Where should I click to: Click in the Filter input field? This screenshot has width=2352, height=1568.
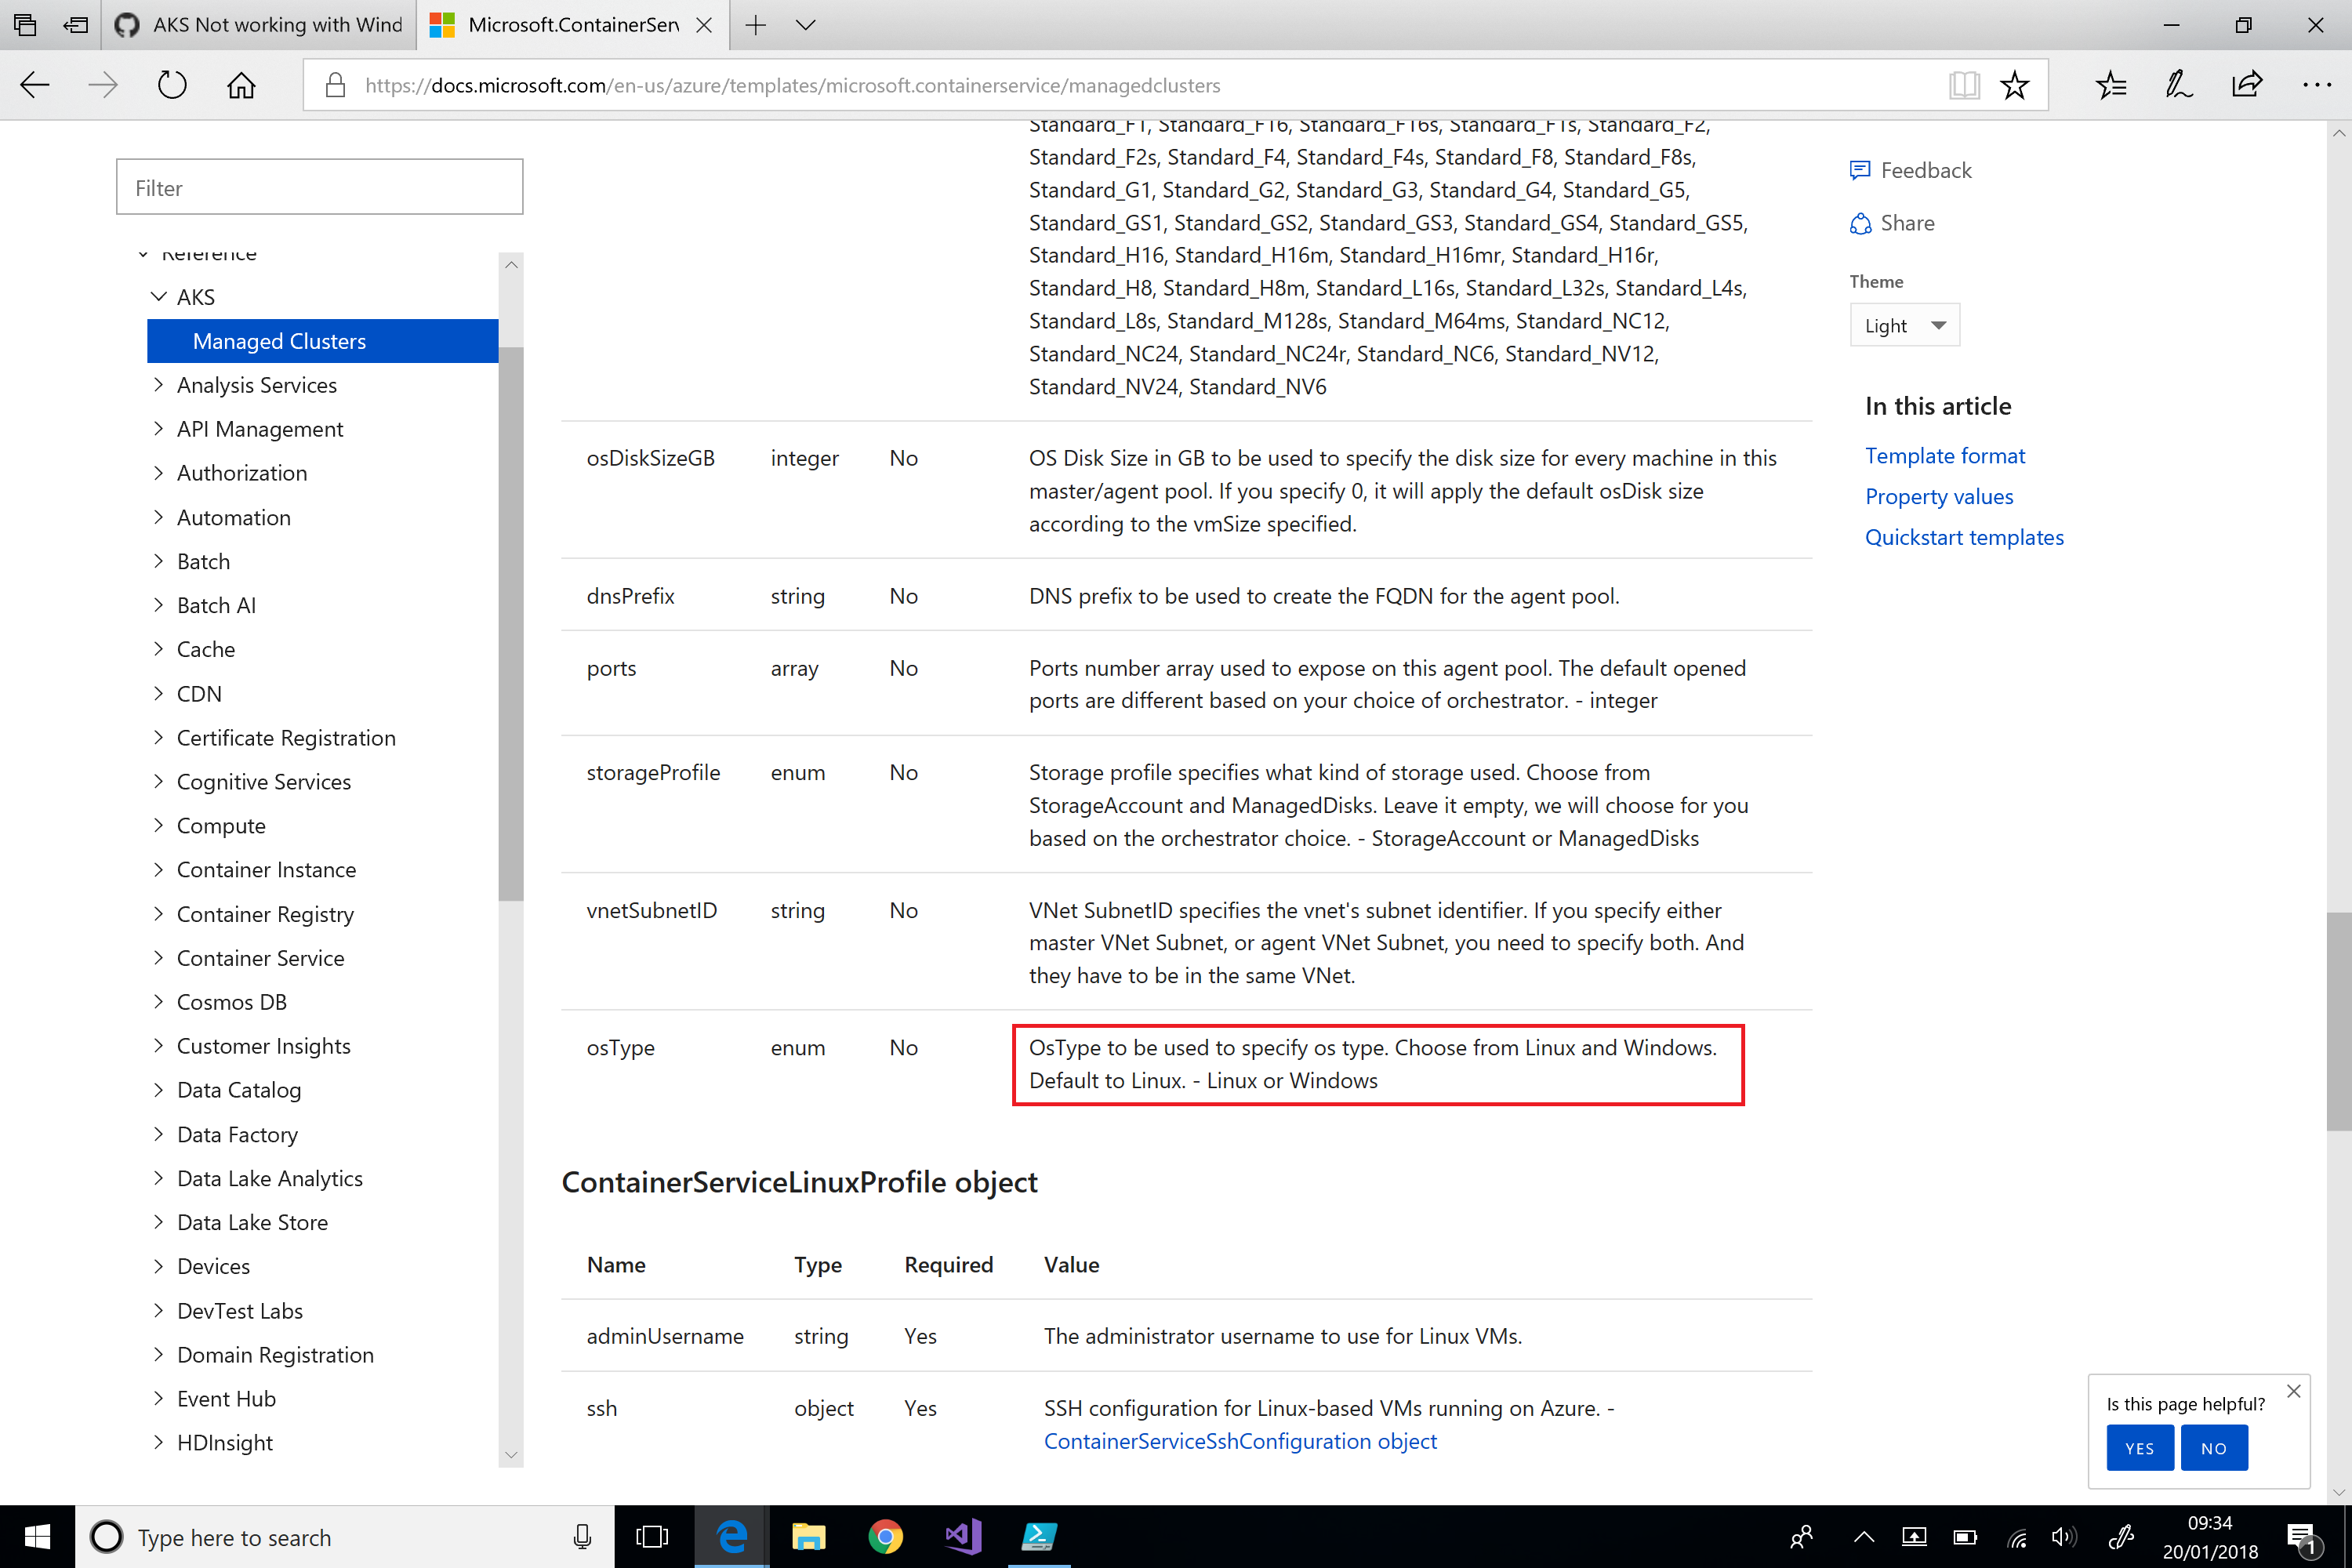coord(319,187)
